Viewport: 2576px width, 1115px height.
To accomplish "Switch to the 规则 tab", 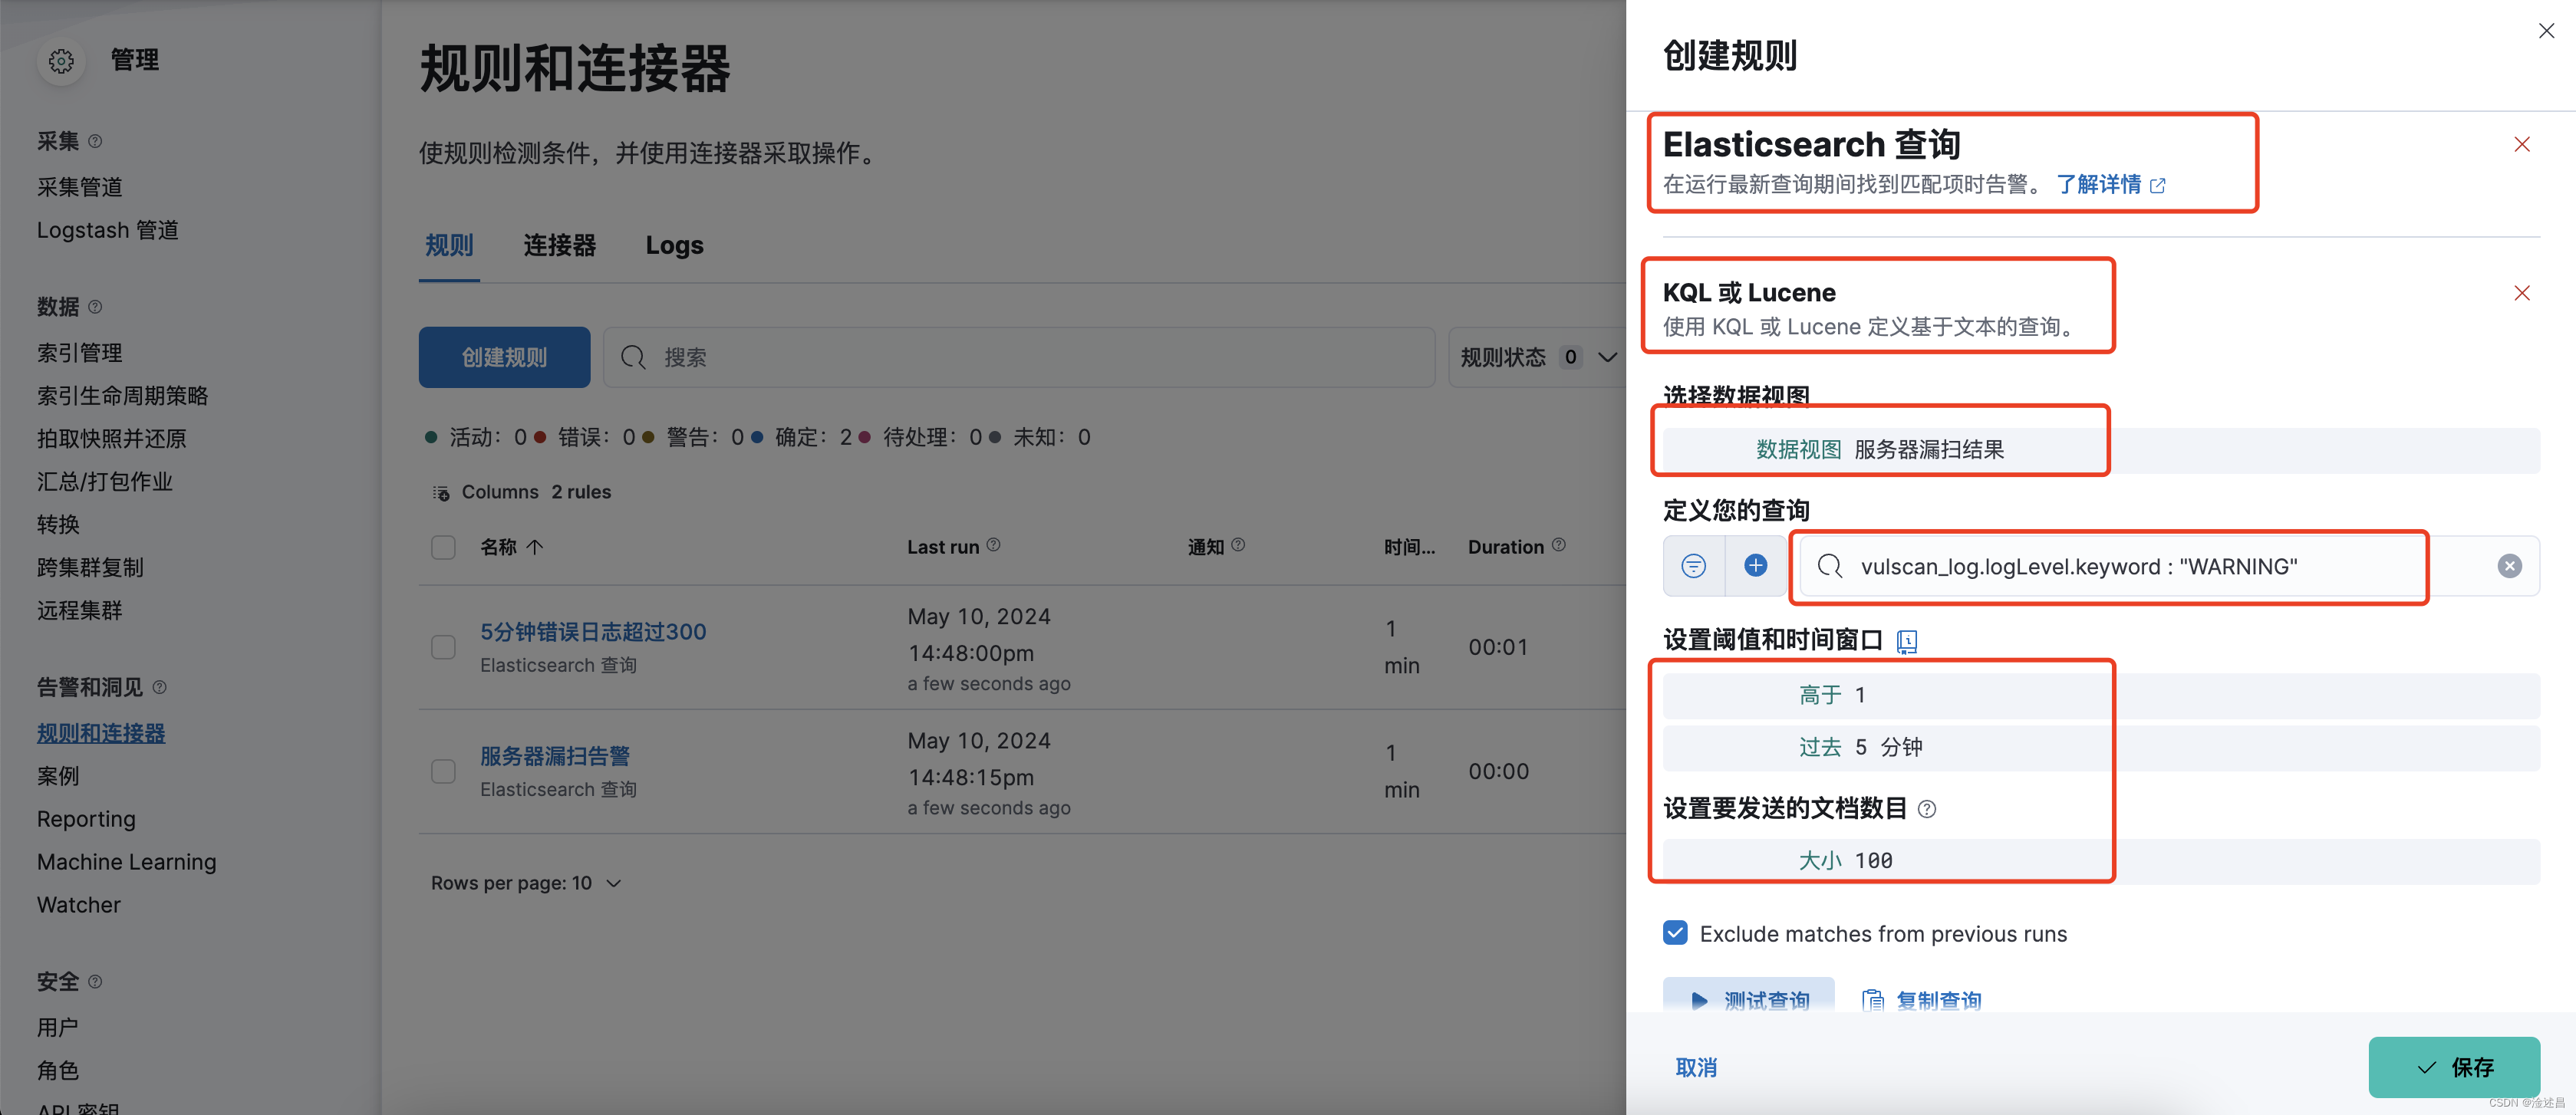I will (x=449, y=245).
